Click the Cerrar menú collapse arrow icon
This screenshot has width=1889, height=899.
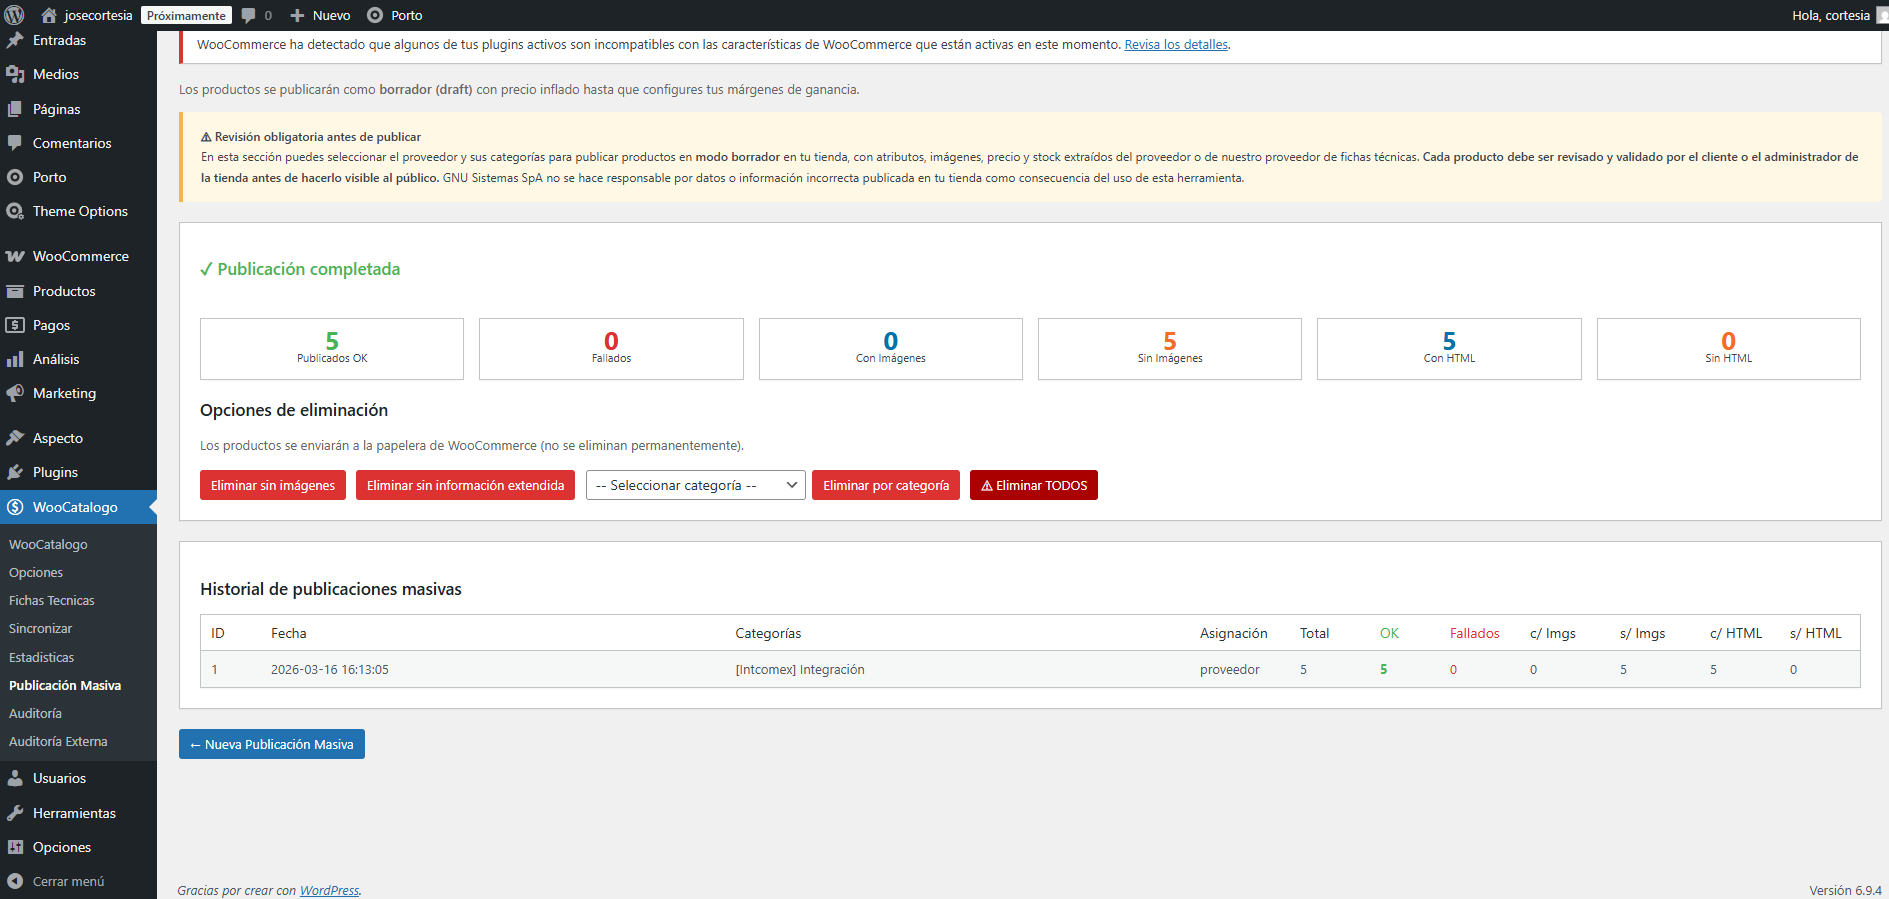(x=15, y=881)
